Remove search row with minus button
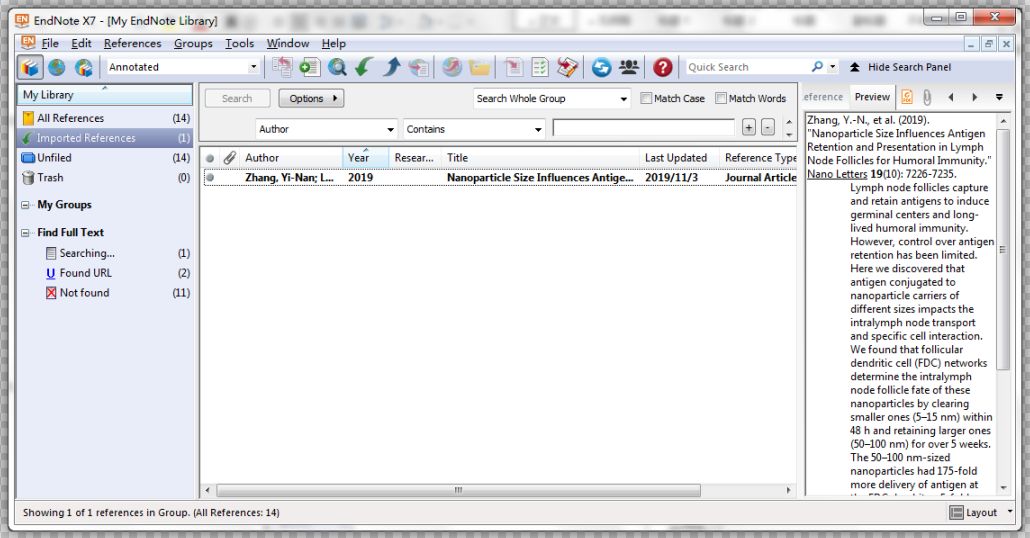This screenshot has width=1030, height=538. [768, 127]
